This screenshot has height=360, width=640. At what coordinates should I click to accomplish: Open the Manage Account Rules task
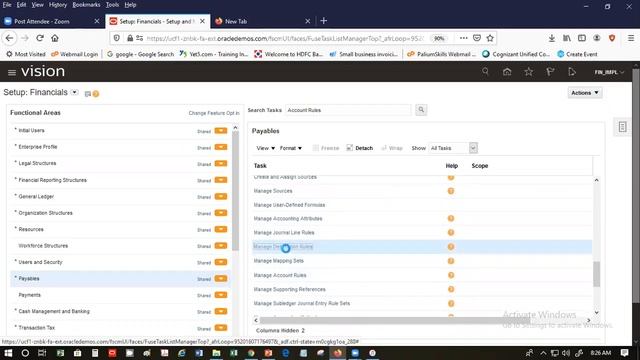point(280,276)
